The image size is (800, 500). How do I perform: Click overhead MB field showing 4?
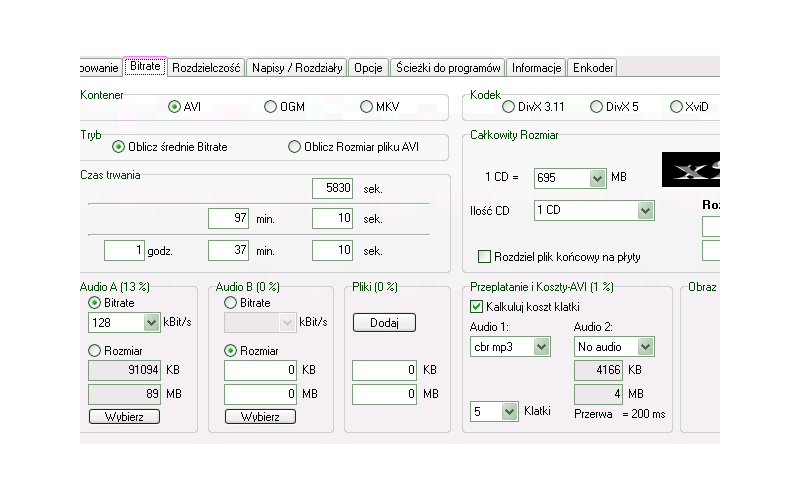598,394
